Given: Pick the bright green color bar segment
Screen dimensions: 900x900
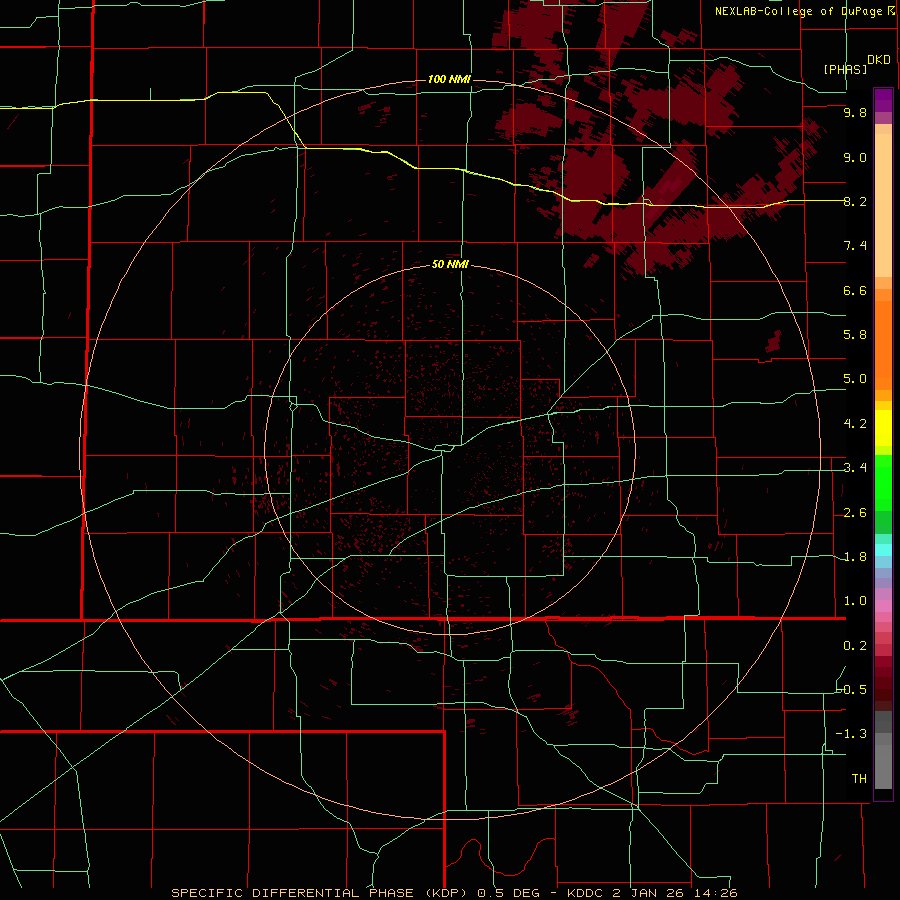Looking at the screenshot, I should (883, 482).
